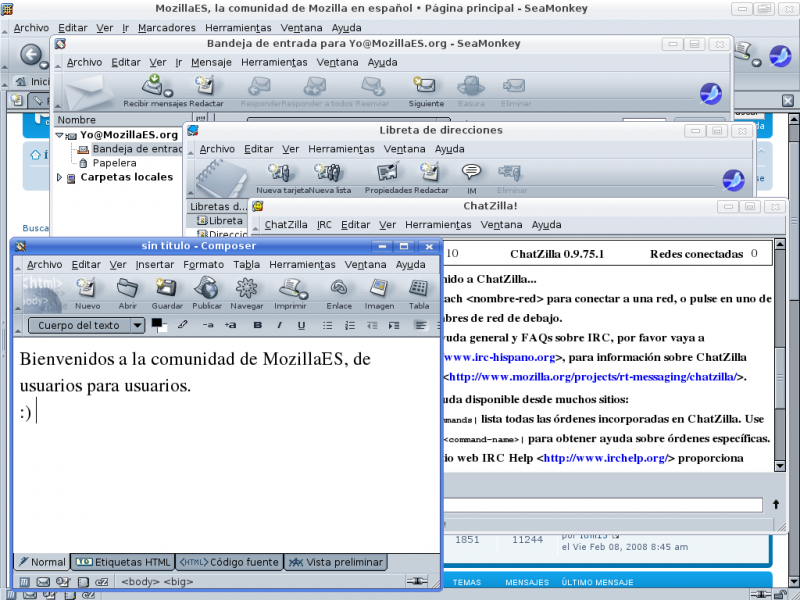Screen dimensions: 800x600
Task: Open Tabla menu in Composer
Action: click(246, 264)
